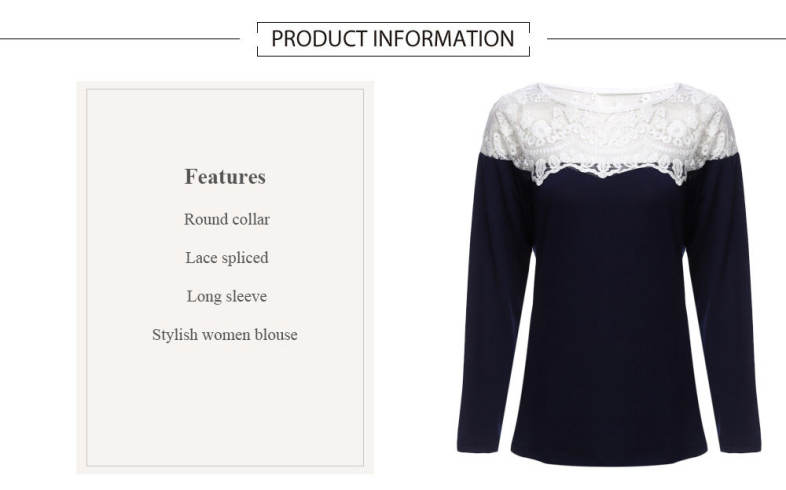The height and width of the screenshot is (490, 786).
Task: Click the empty area below the features list
Action: 225,406
